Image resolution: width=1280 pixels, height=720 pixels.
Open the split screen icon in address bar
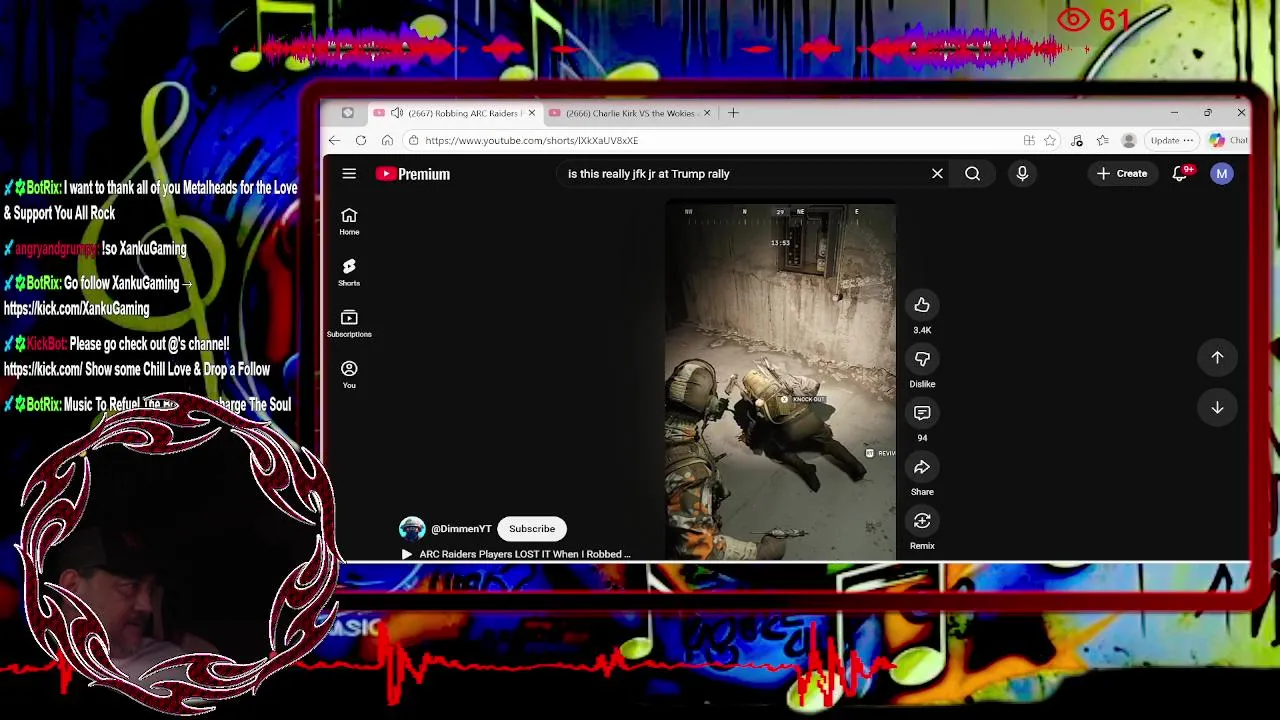tap(1029, 141)
